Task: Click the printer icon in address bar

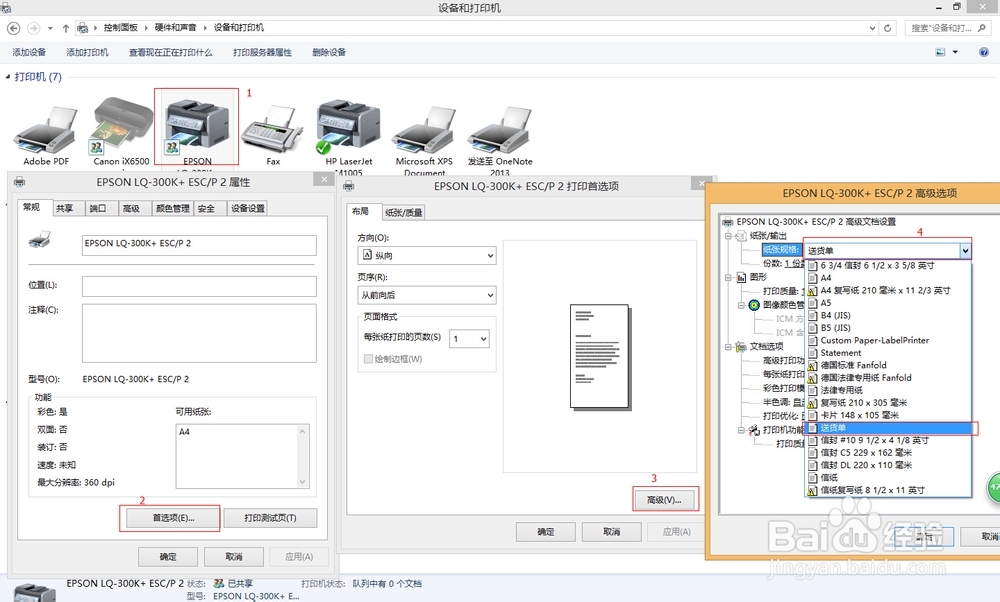Action: 82,28
